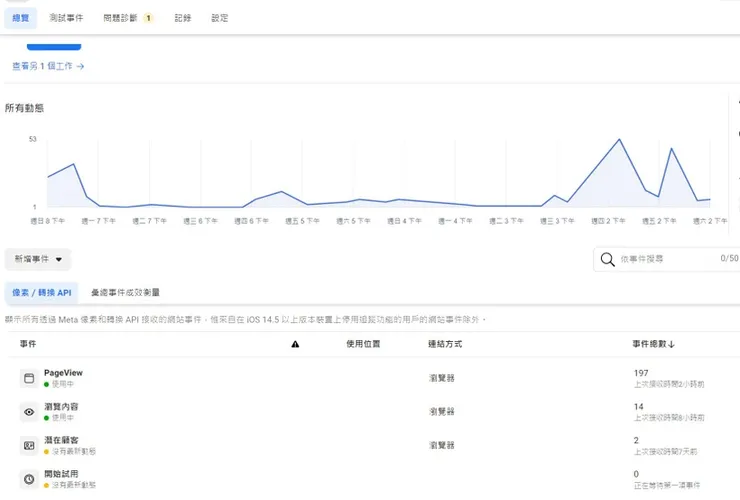Open the 瀏覽內容 event row
This screenshot has width=740, height=500.
click(x=373, y=412)
